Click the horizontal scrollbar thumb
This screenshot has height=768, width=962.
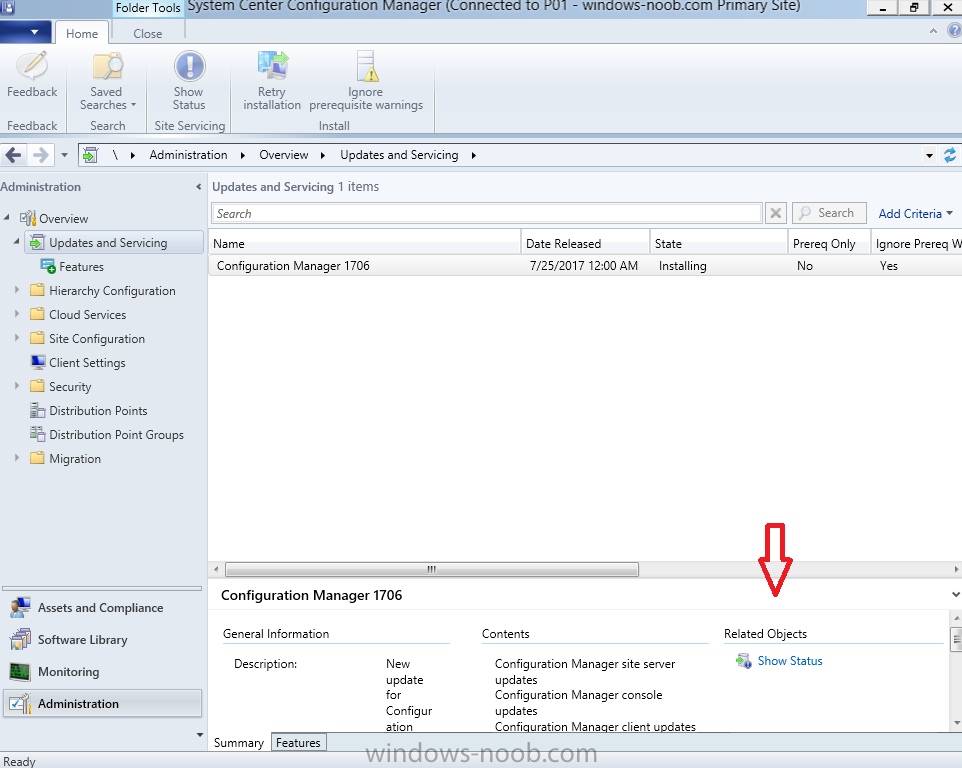click(x=432, y=569)
